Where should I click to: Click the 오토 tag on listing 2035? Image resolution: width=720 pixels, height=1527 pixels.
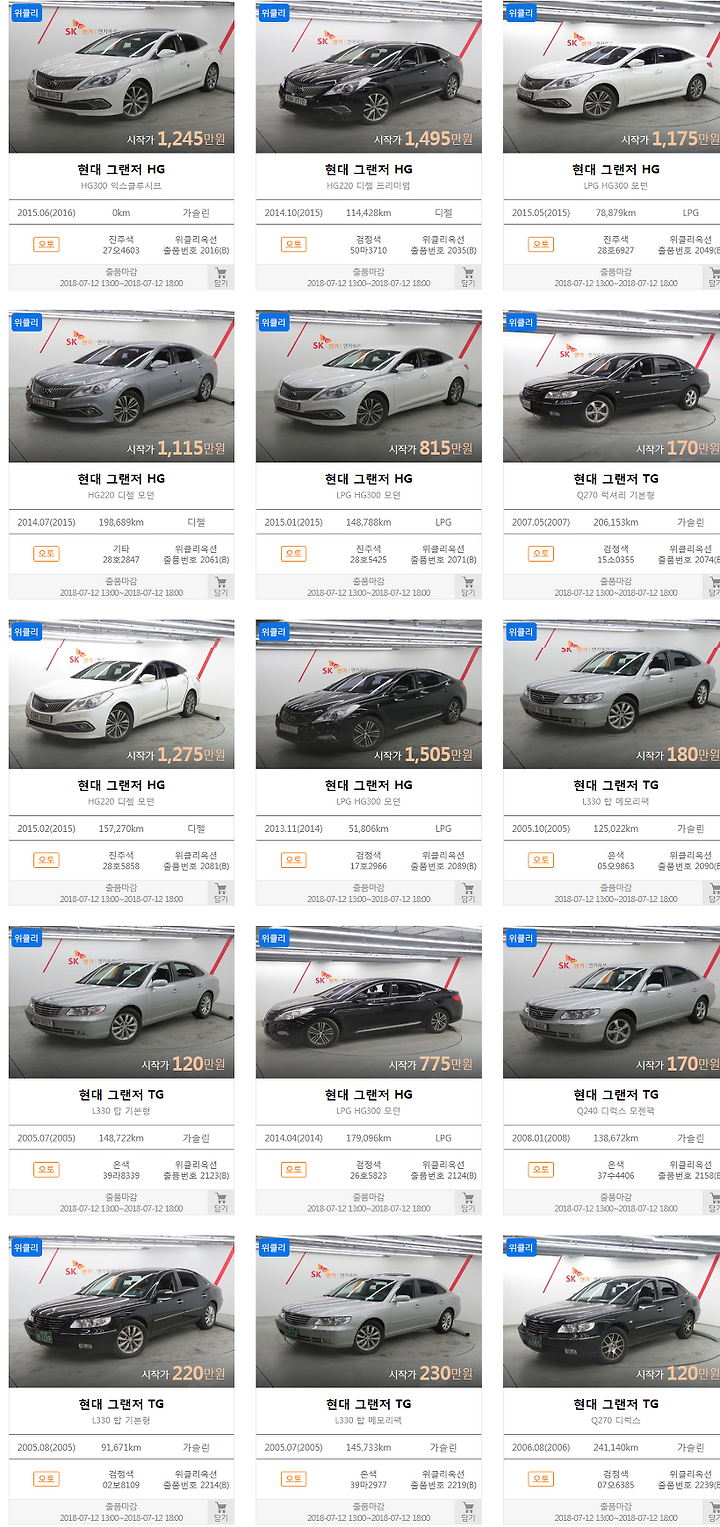click(x=293, y=244)
